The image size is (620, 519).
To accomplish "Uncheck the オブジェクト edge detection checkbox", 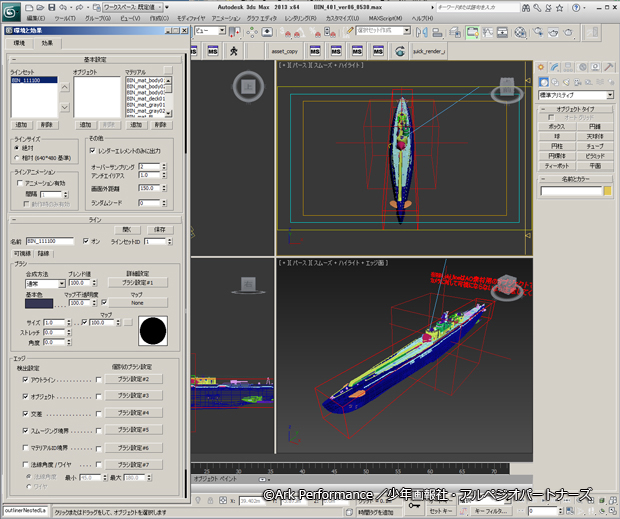I will (26, 396).
